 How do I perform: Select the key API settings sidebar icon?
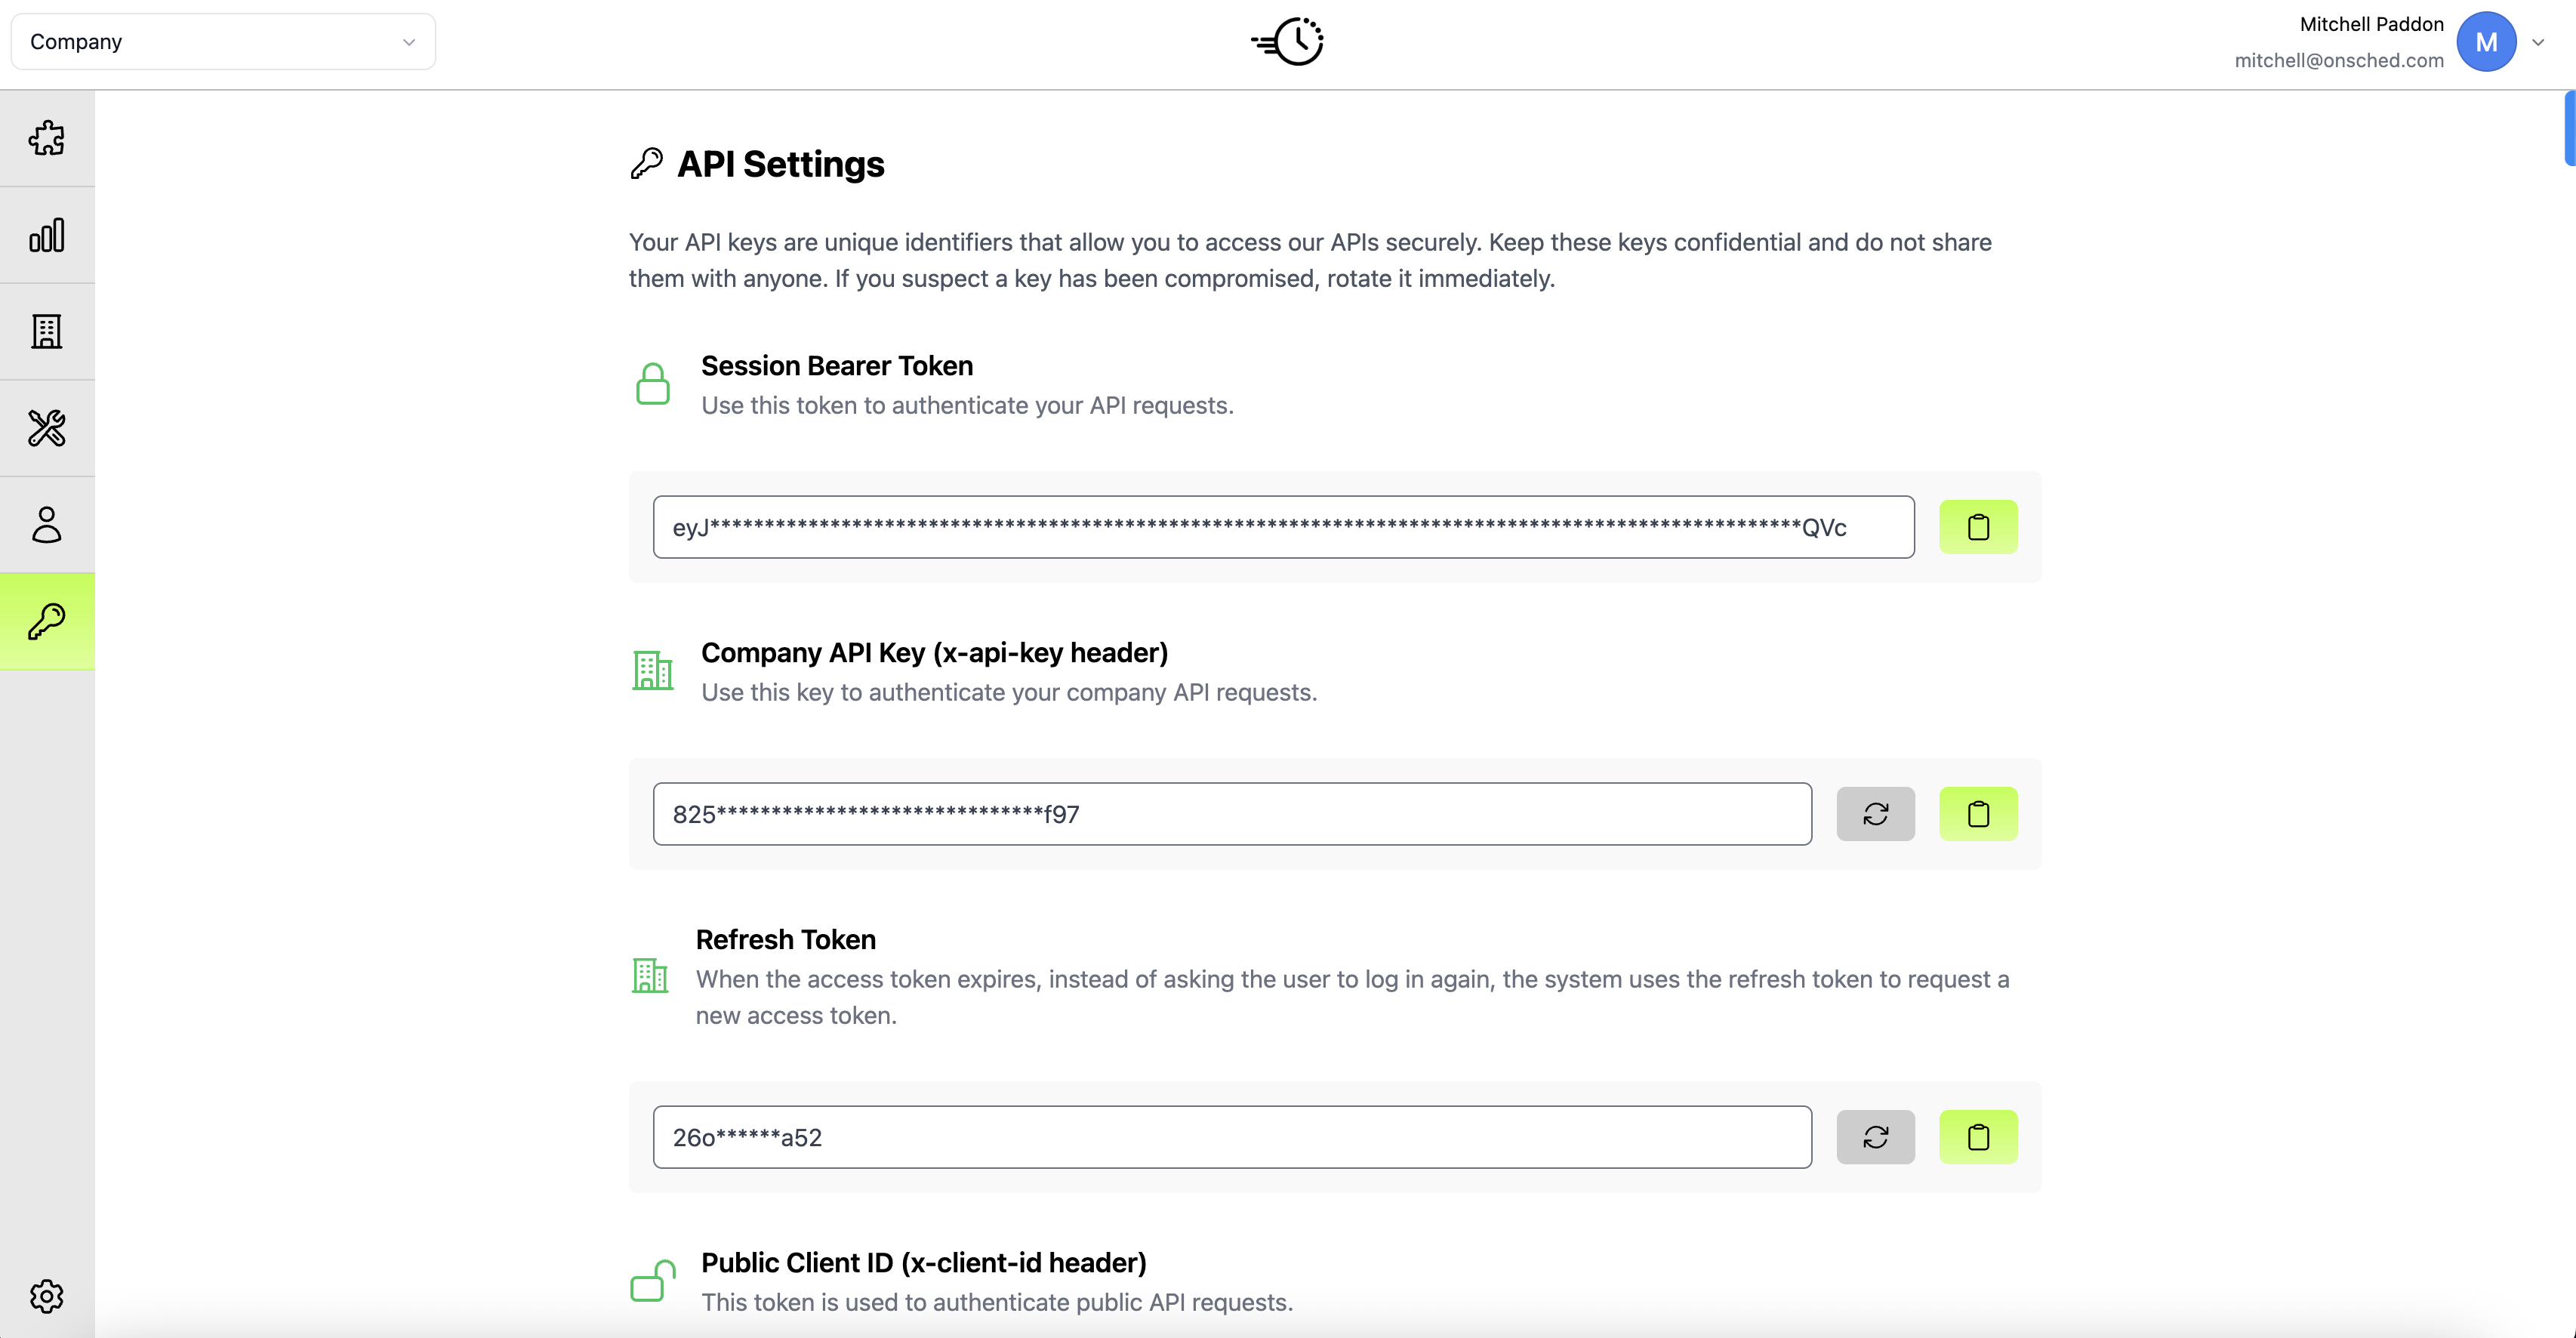click(x=47, y=621)
